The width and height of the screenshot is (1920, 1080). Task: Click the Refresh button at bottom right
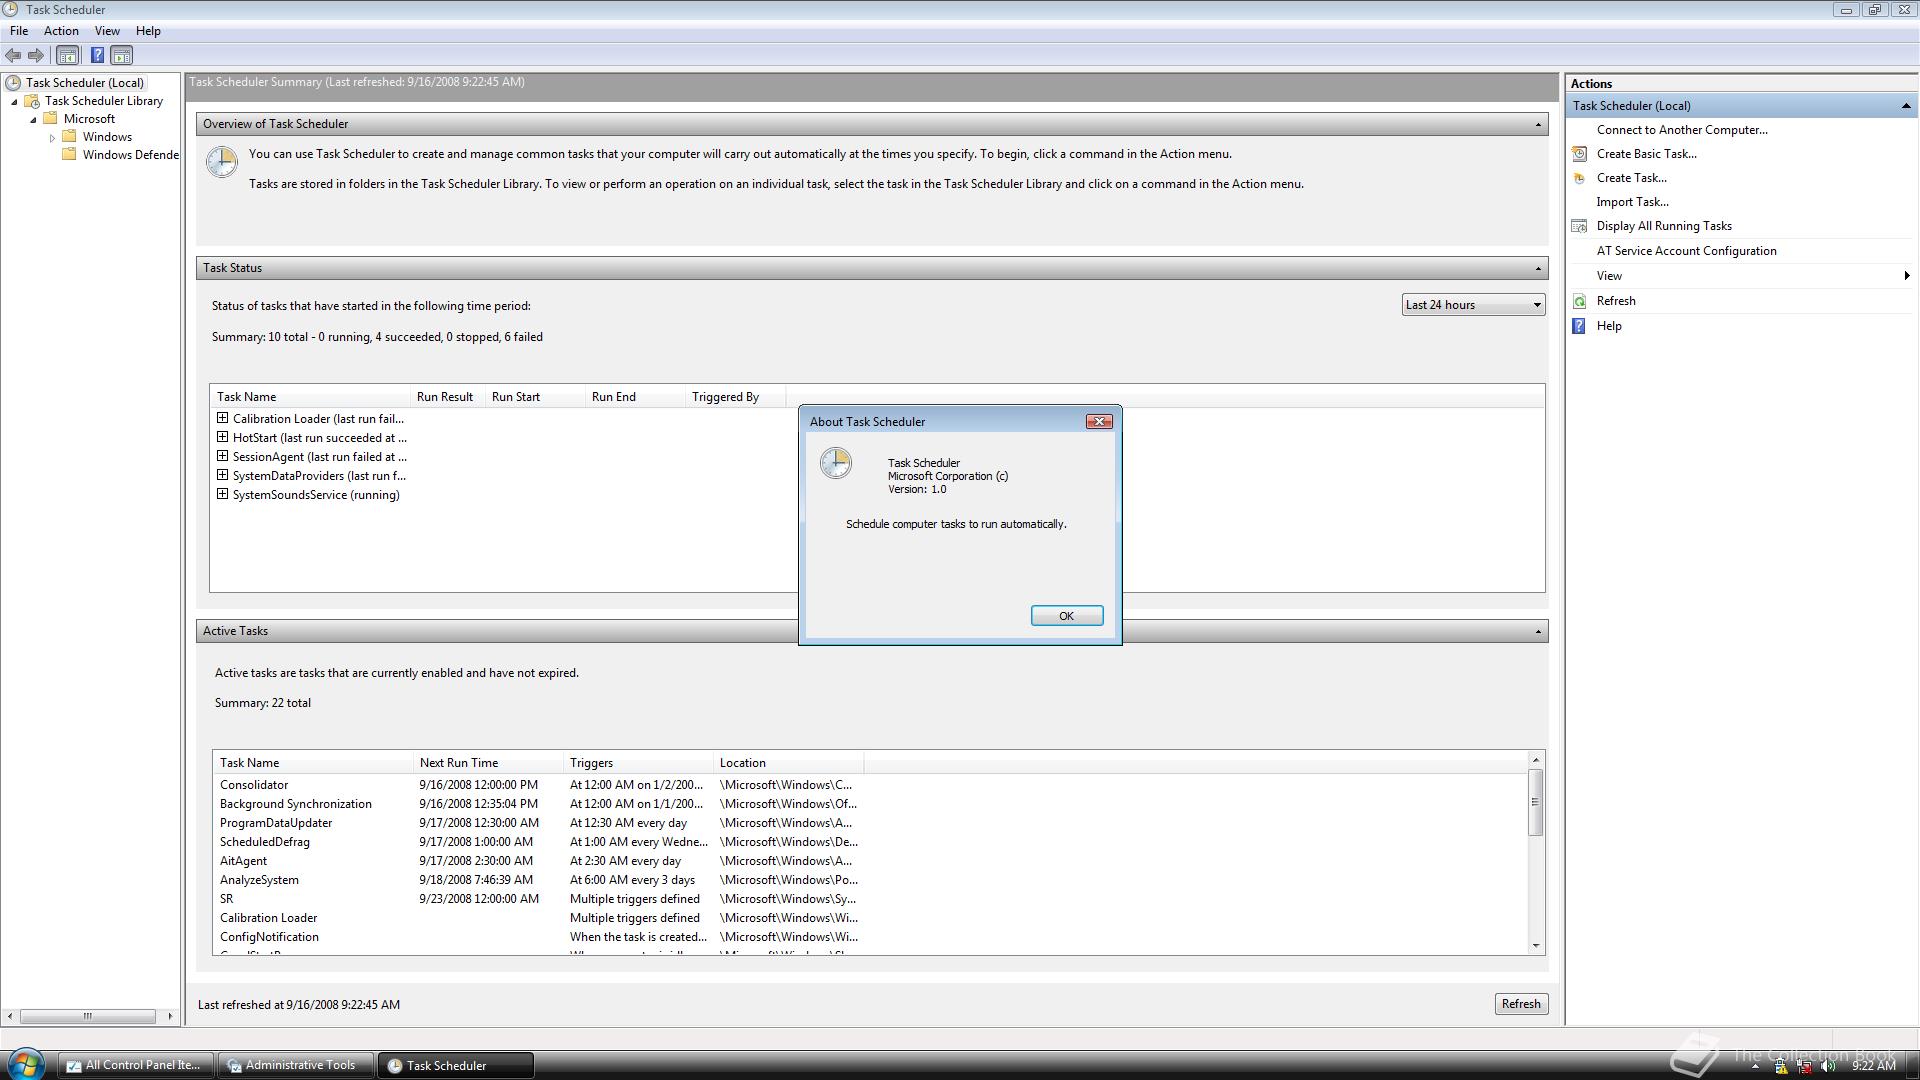click(x=1520, y=1004)
